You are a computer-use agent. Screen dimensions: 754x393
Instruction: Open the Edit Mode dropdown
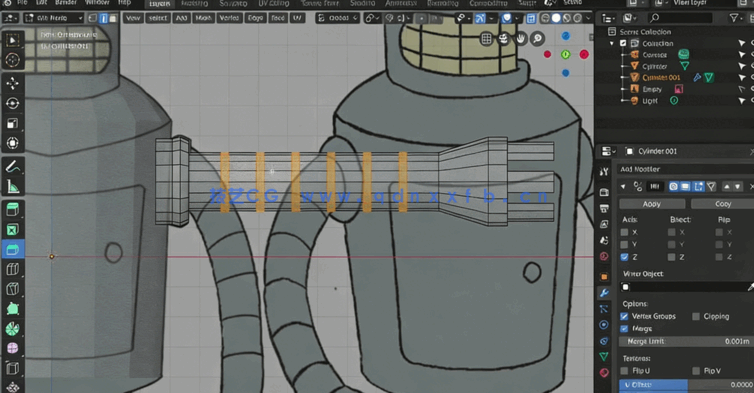(54, 18)
